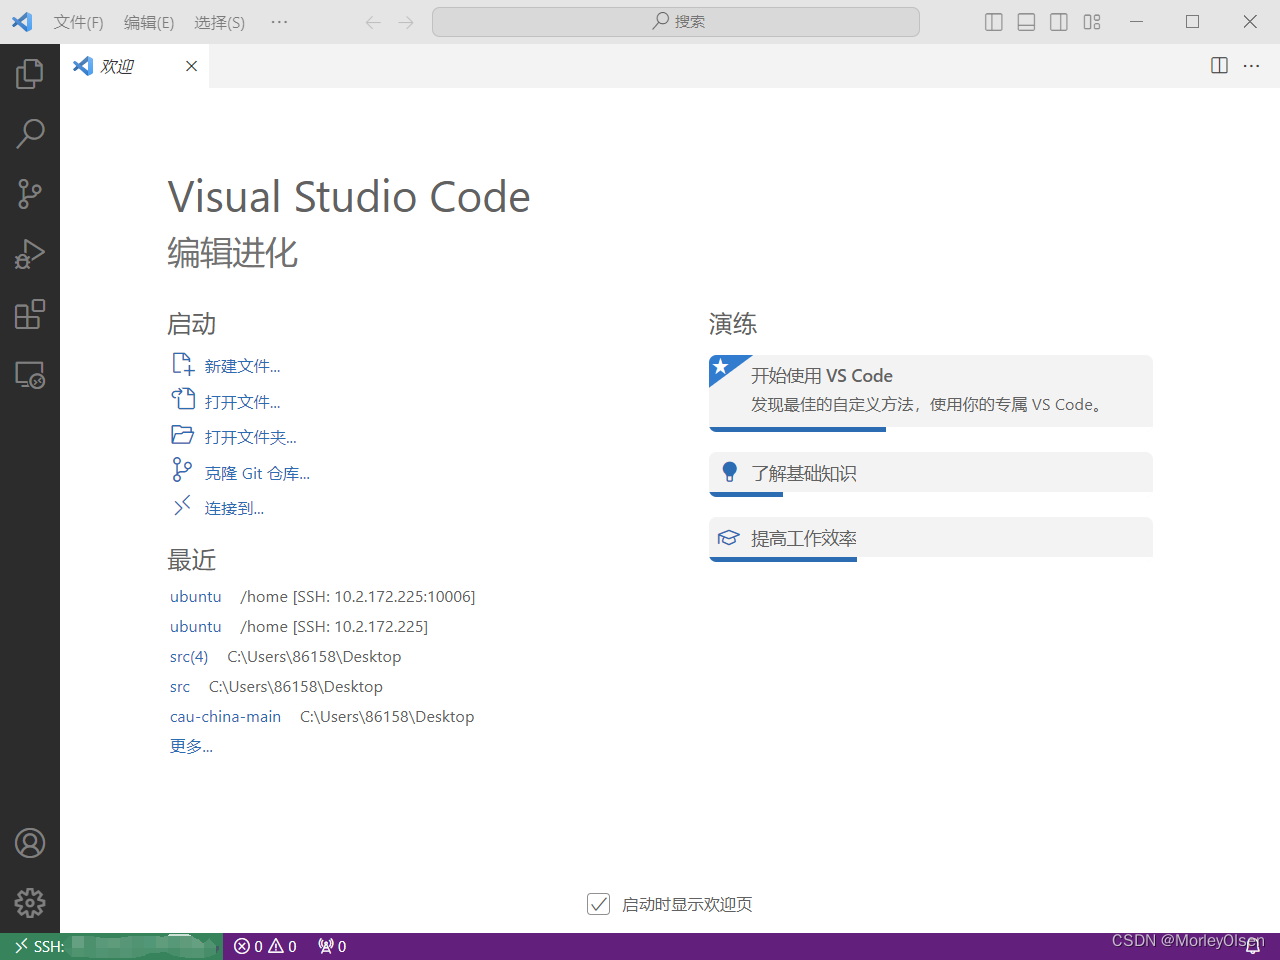Open the Extensions view
Screen dimensions: 1280x960
(30, 314)
